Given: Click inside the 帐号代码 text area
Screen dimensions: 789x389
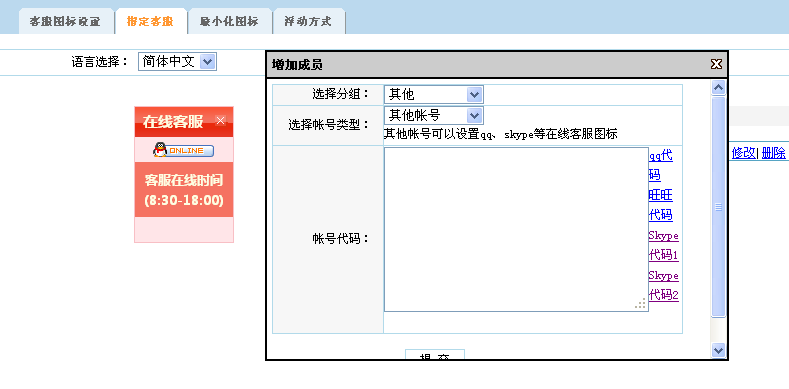Looking at the screenshot, I should [x=516, y=229].
